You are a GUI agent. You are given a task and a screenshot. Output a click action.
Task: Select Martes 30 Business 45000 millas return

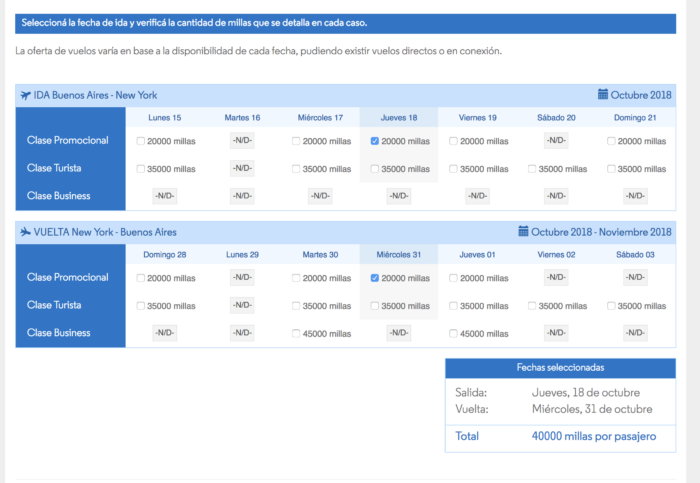296,333
